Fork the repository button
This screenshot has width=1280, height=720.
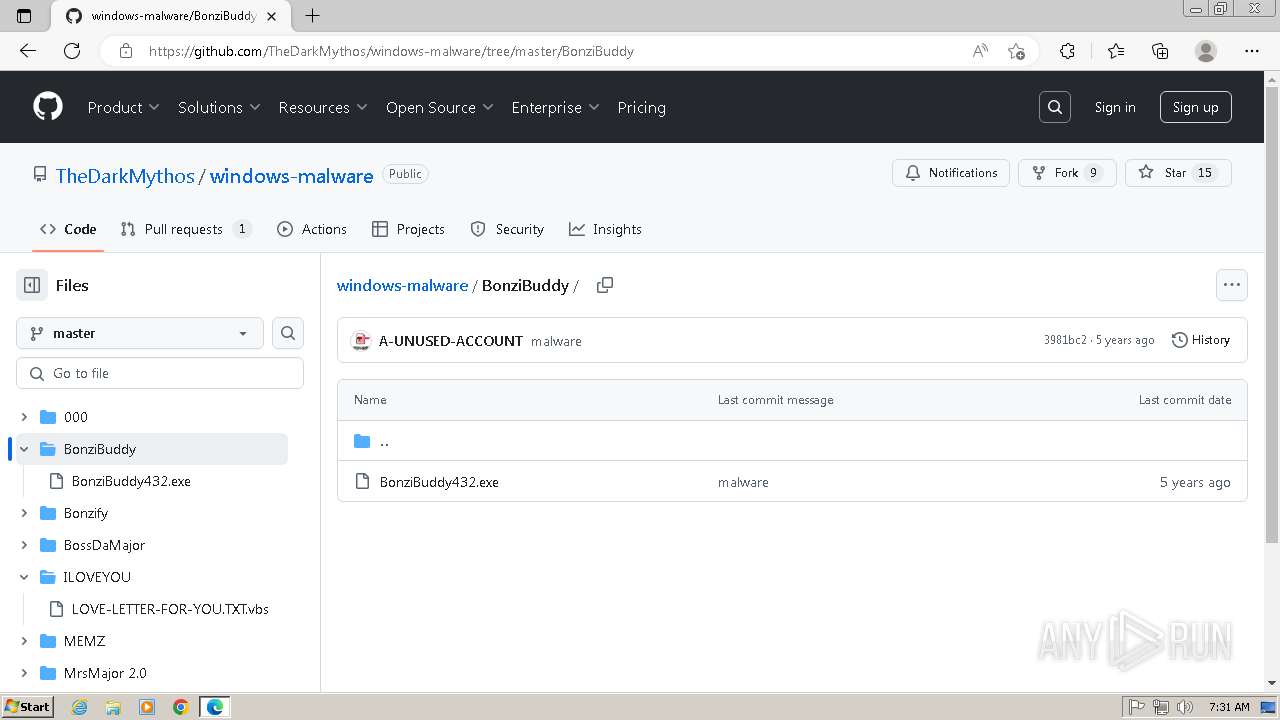click(1067, 173)
